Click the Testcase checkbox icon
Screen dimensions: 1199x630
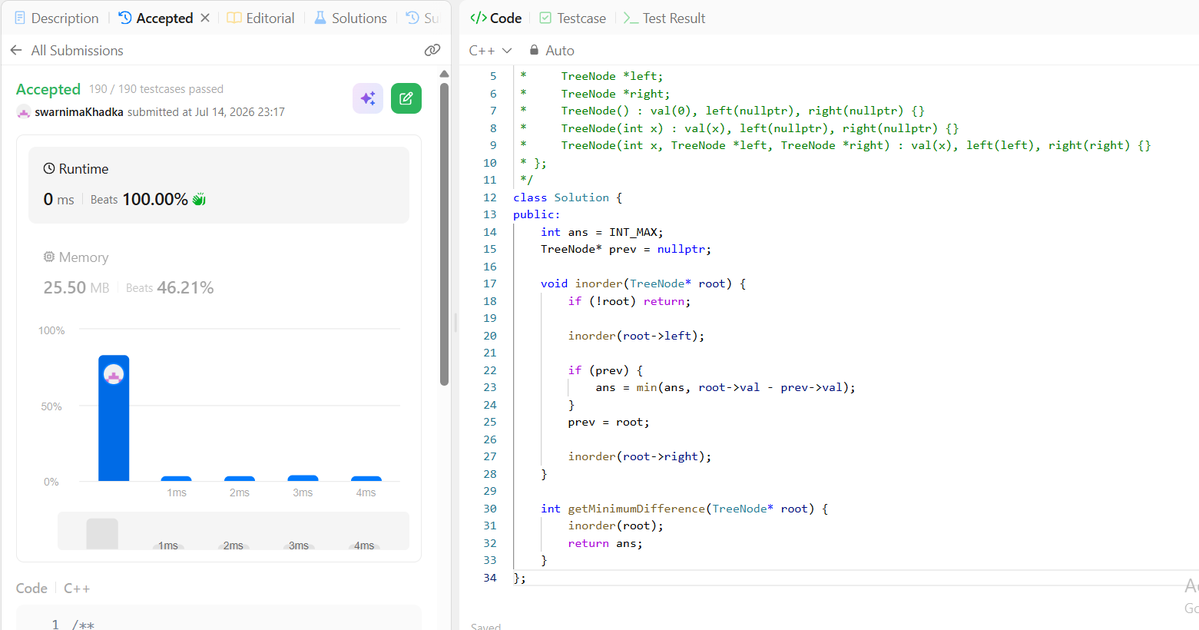[545, 18]
